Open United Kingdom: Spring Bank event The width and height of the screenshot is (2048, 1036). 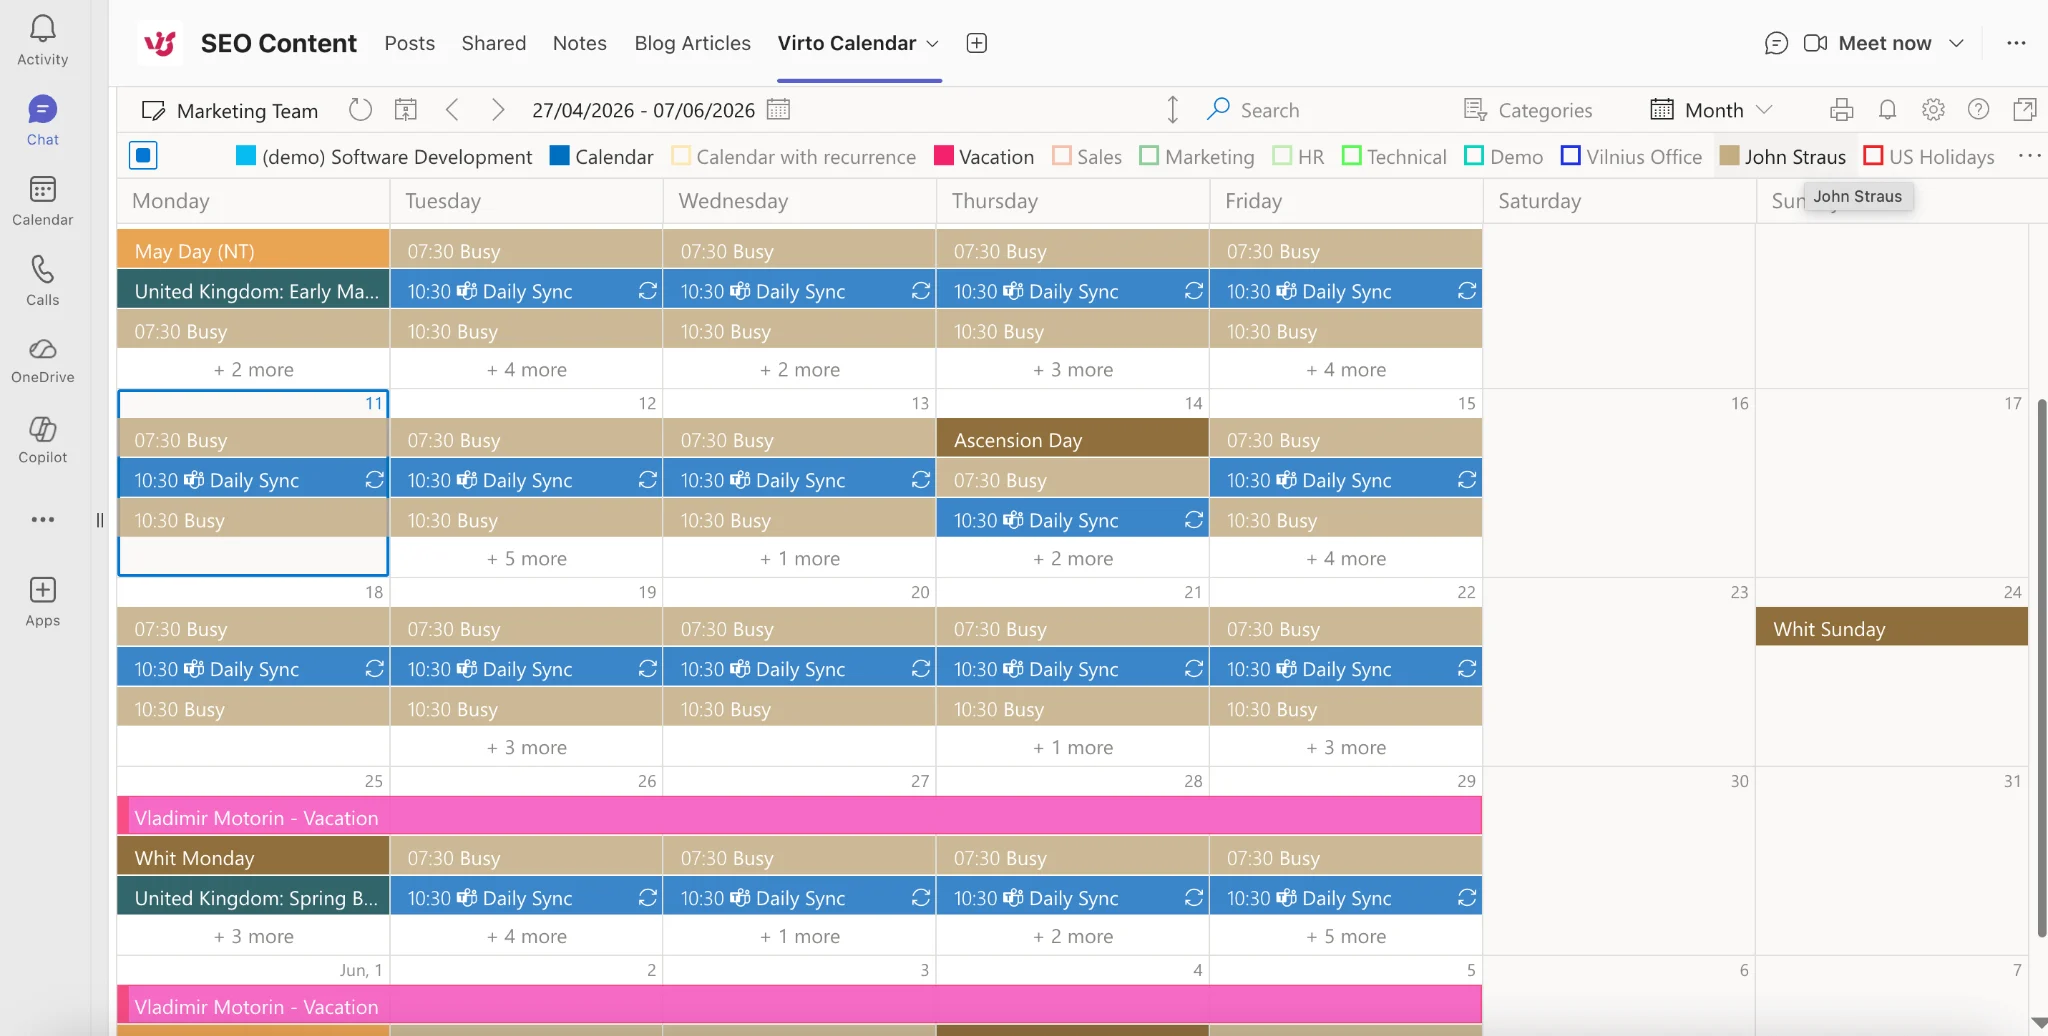[x=253, y=897]
